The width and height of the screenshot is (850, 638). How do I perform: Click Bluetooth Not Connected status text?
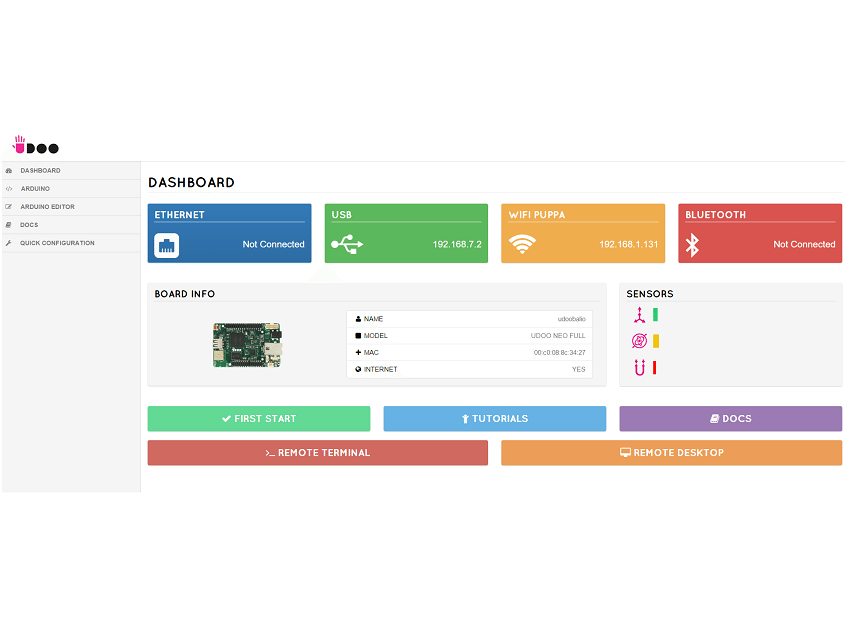pos(804,244)
